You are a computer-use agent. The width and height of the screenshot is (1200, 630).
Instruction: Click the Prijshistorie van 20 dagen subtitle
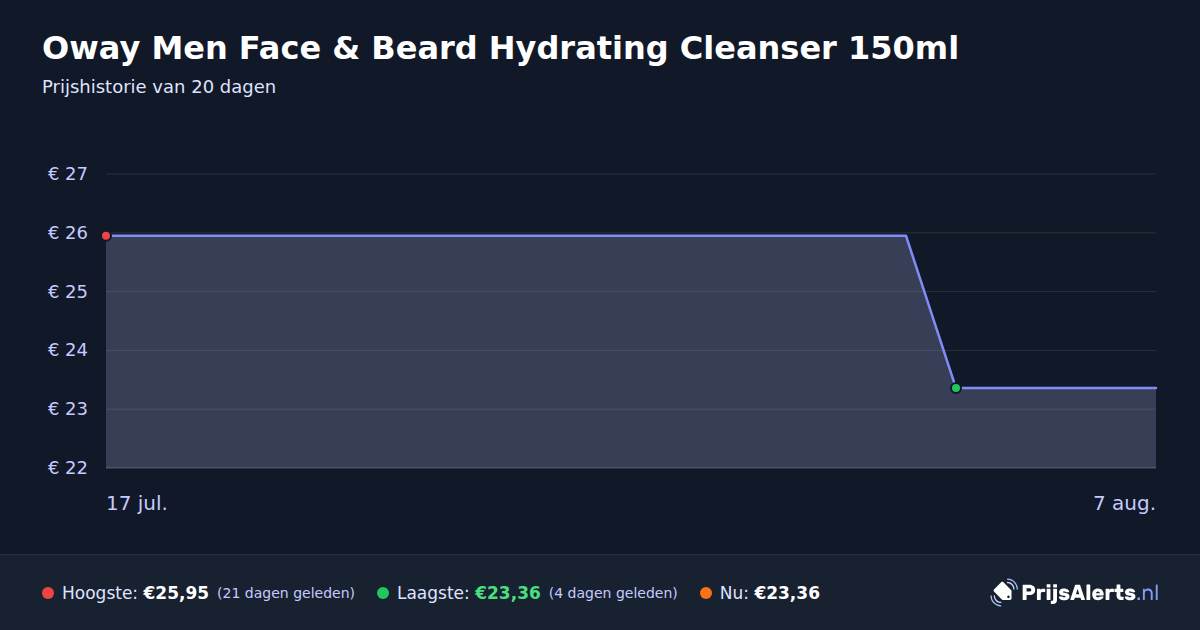159,87
